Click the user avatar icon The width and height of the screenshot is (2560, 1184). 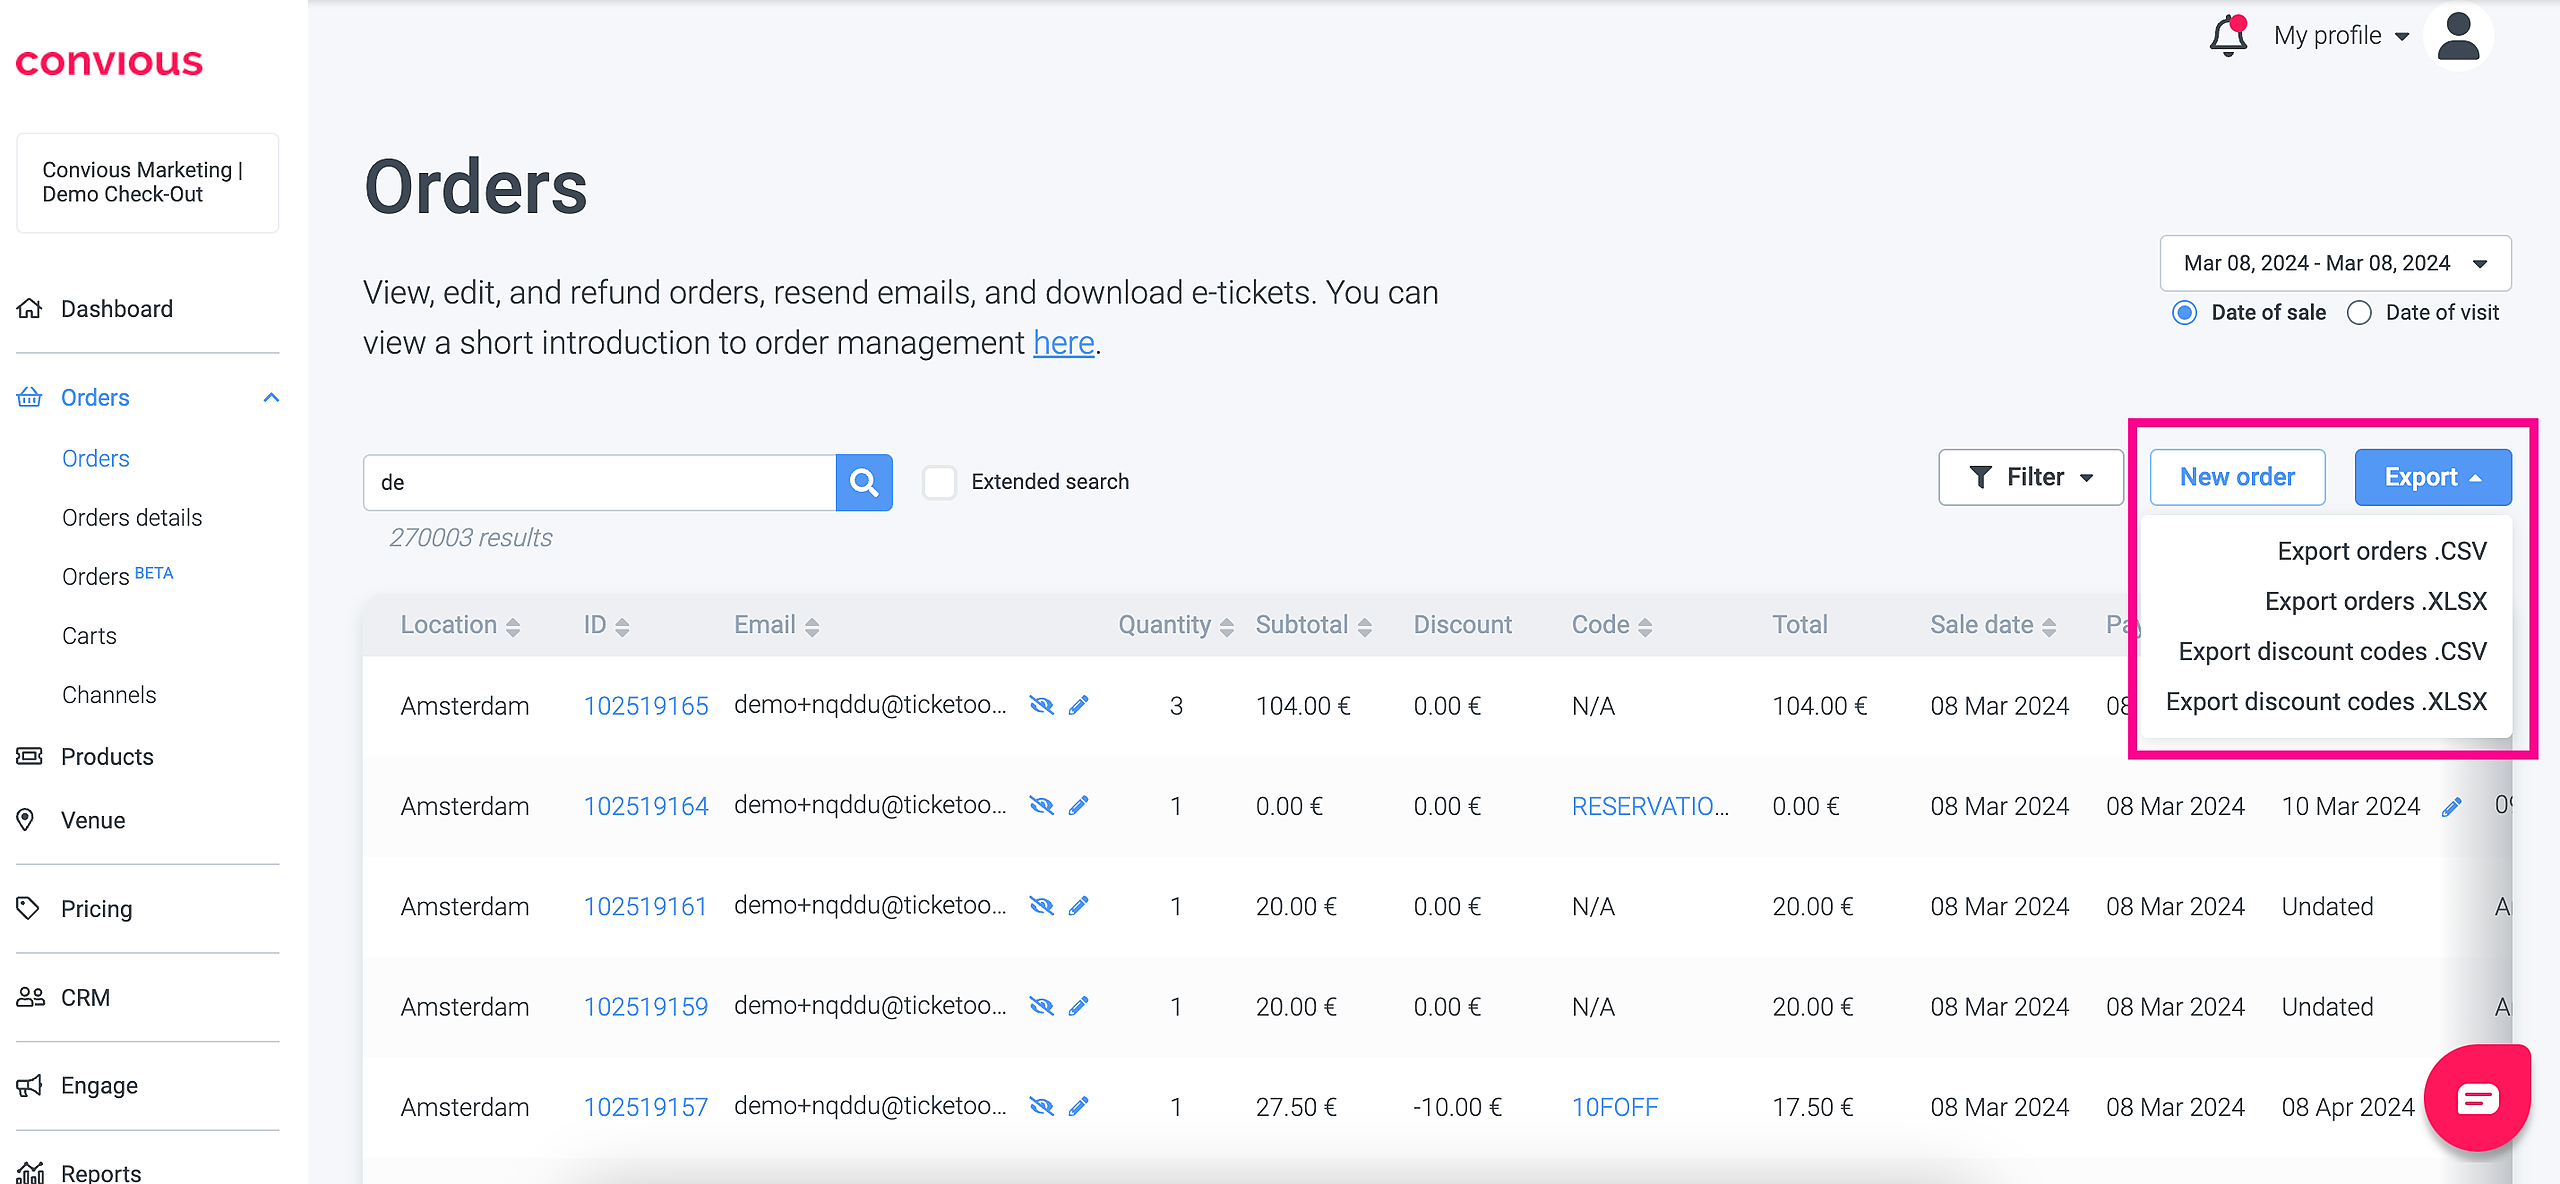(2458, 36)
